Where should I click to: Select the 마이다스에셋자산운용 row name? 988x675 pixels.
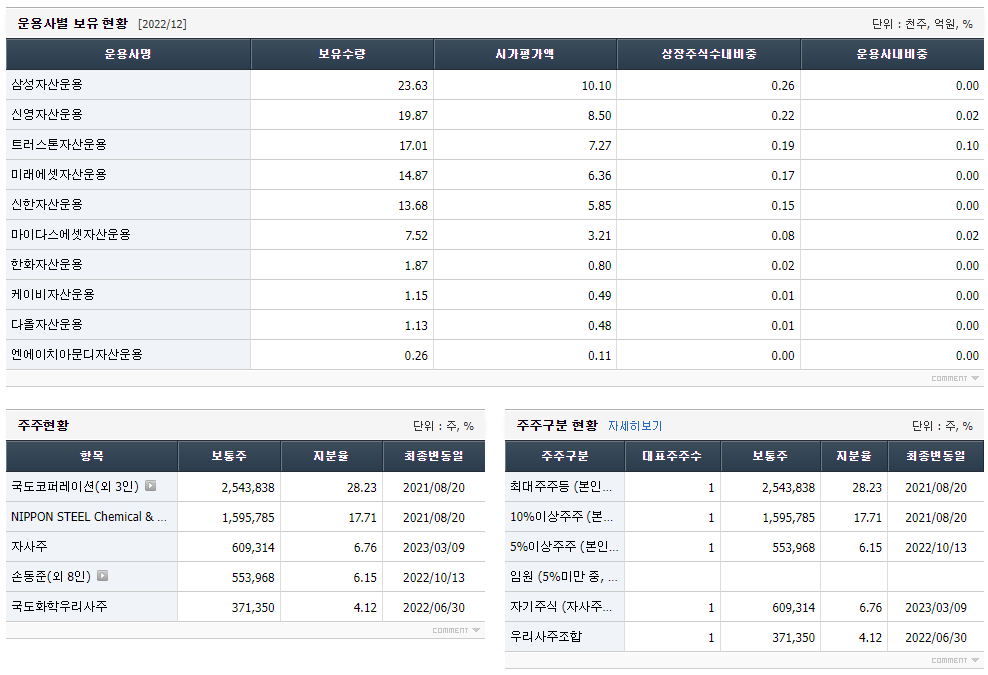71,234
